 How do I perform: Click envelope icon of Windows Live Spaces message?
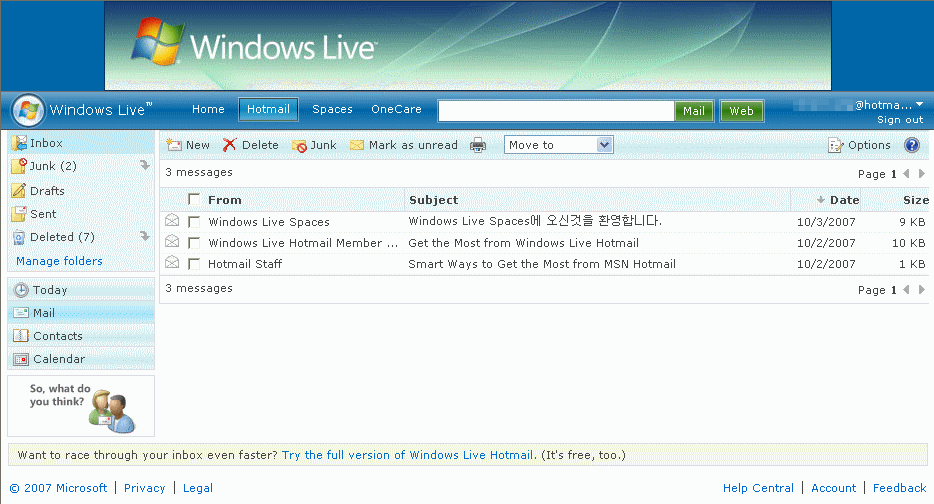pos(172,221)
